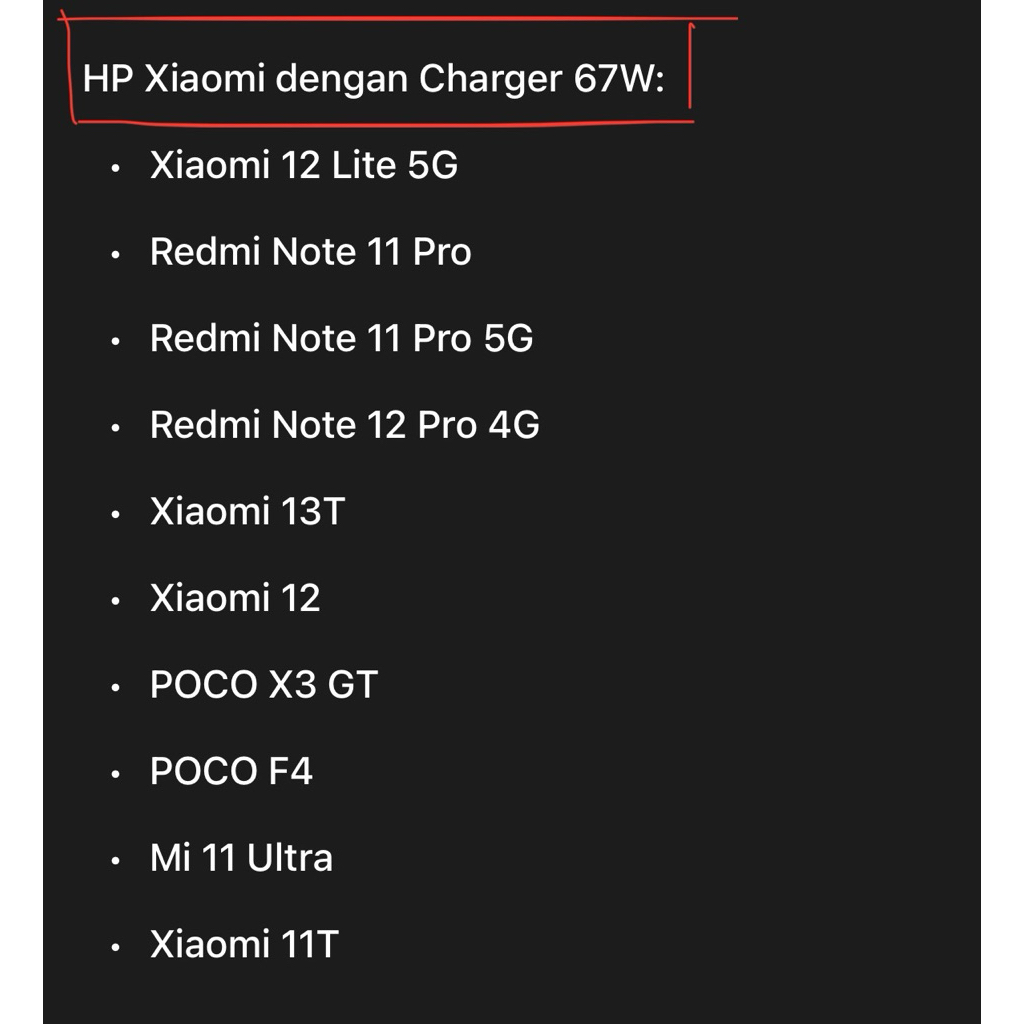Select the Xiaomi 12 Lite 5G entry
Image resolution: width=1024 pixels, height=1024 pixels.
click(304, 166)
